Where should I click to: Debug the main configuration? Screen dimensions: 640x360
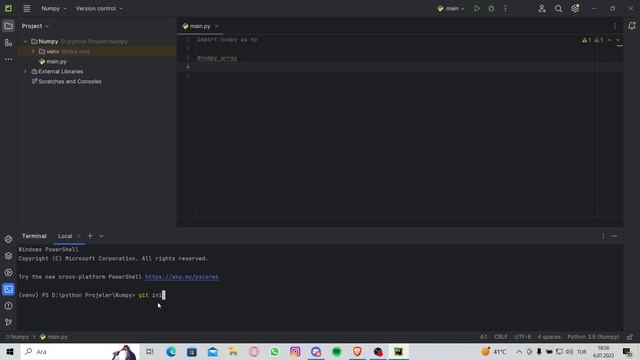[x=491, y=9]
